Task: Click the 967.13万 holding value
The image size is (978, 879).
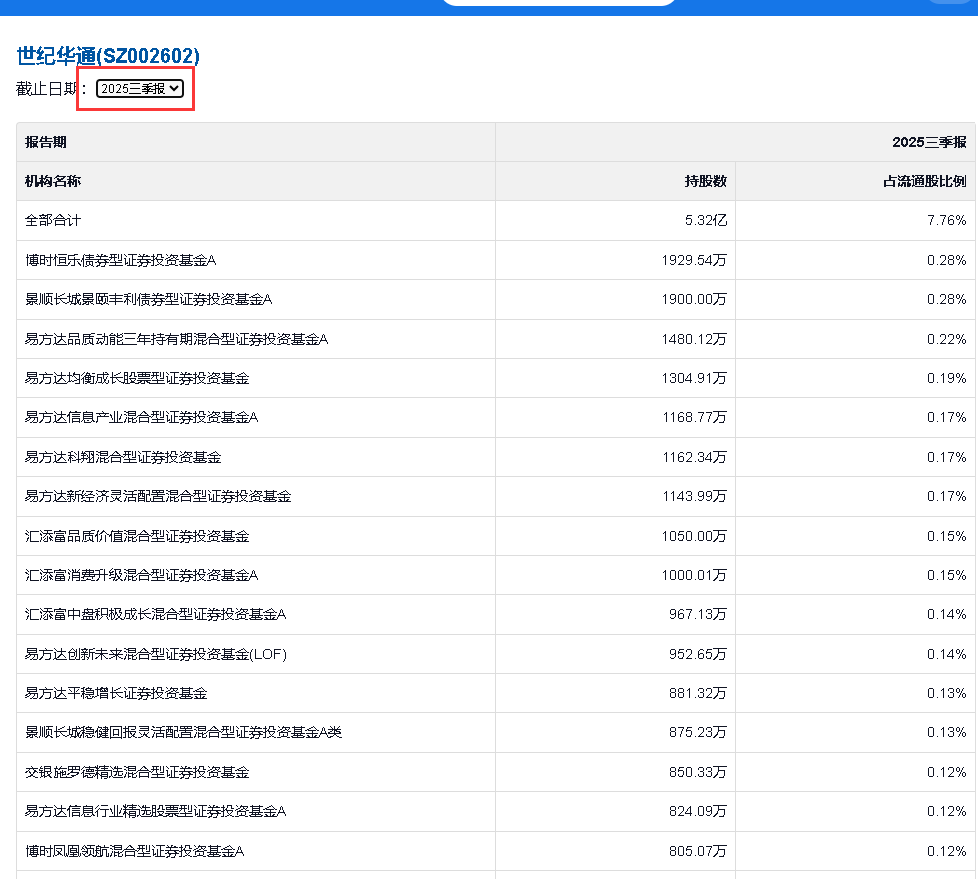Action: 698,614
